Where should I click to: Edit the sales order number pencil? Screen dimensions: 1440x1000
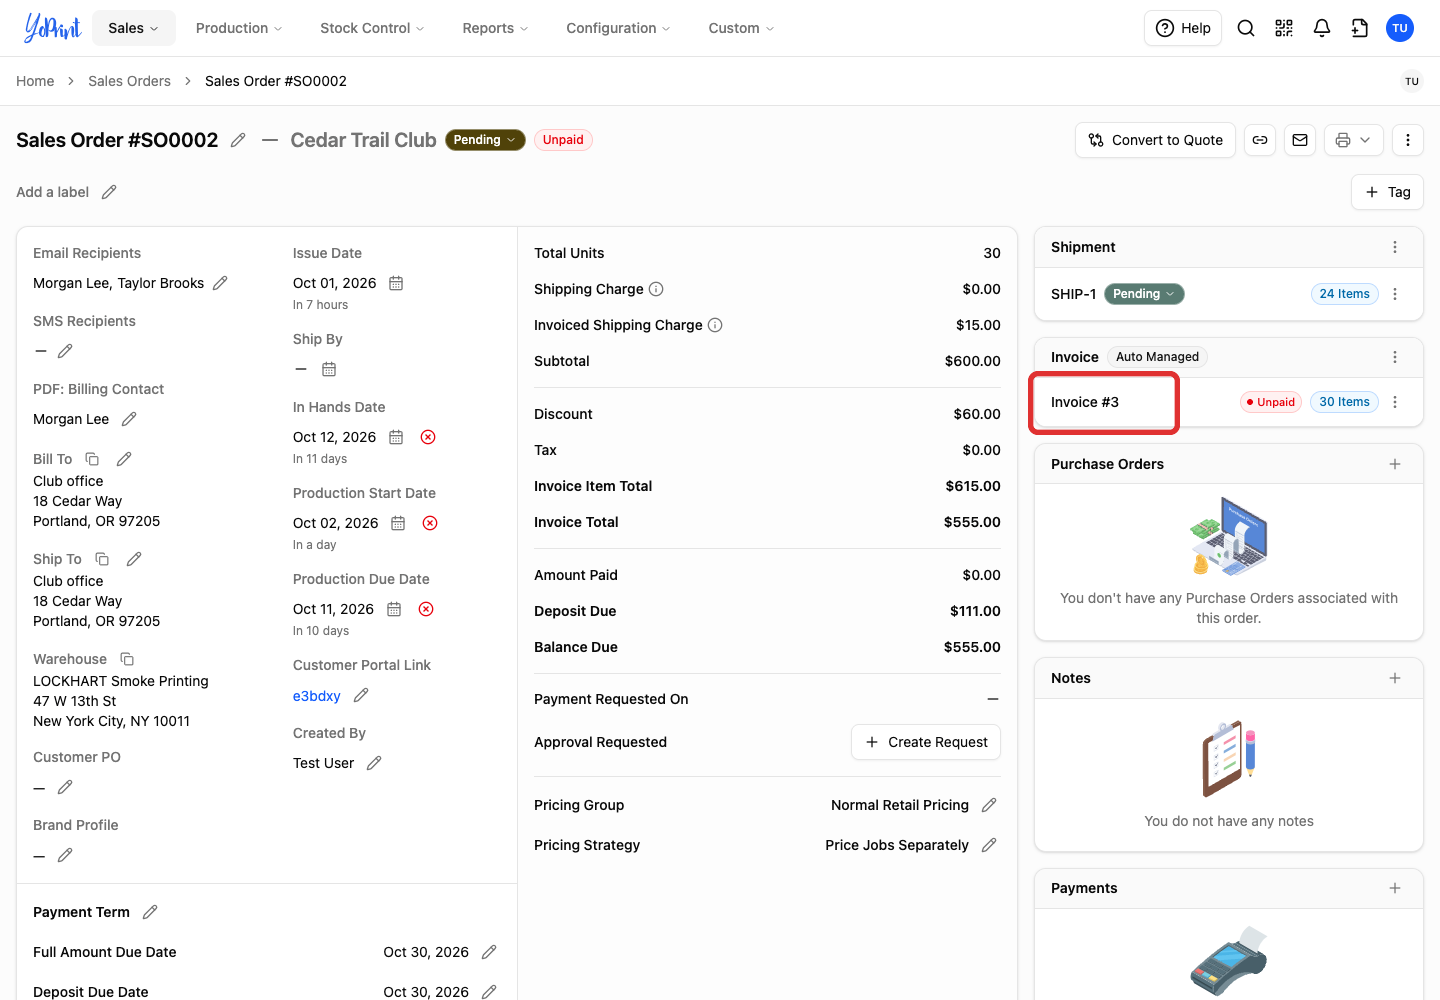tap(238, 140)
